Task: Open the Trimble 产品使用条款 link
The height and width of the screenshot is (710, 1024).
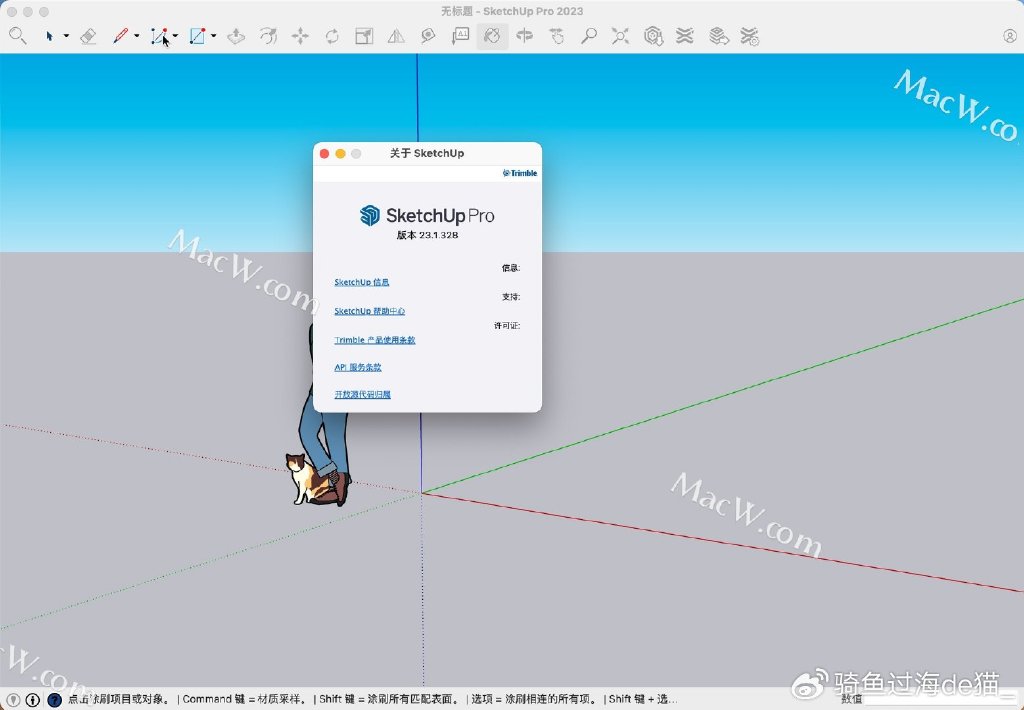Action: point(375,340)
